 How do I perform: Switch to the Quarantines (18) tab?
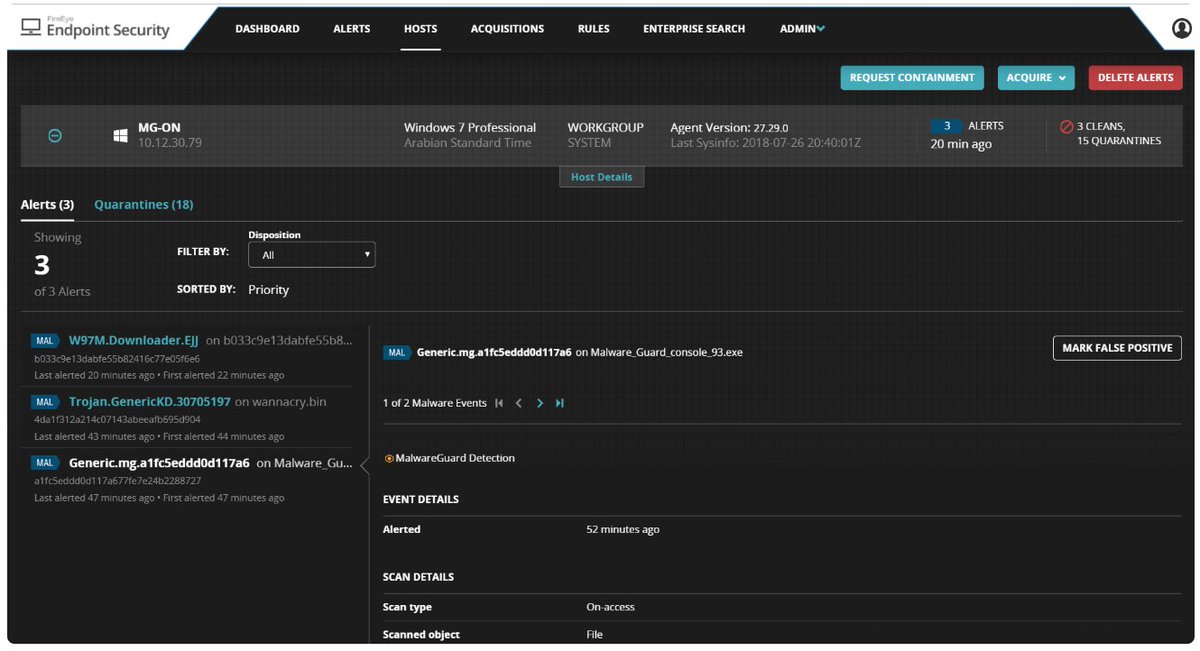144,205
